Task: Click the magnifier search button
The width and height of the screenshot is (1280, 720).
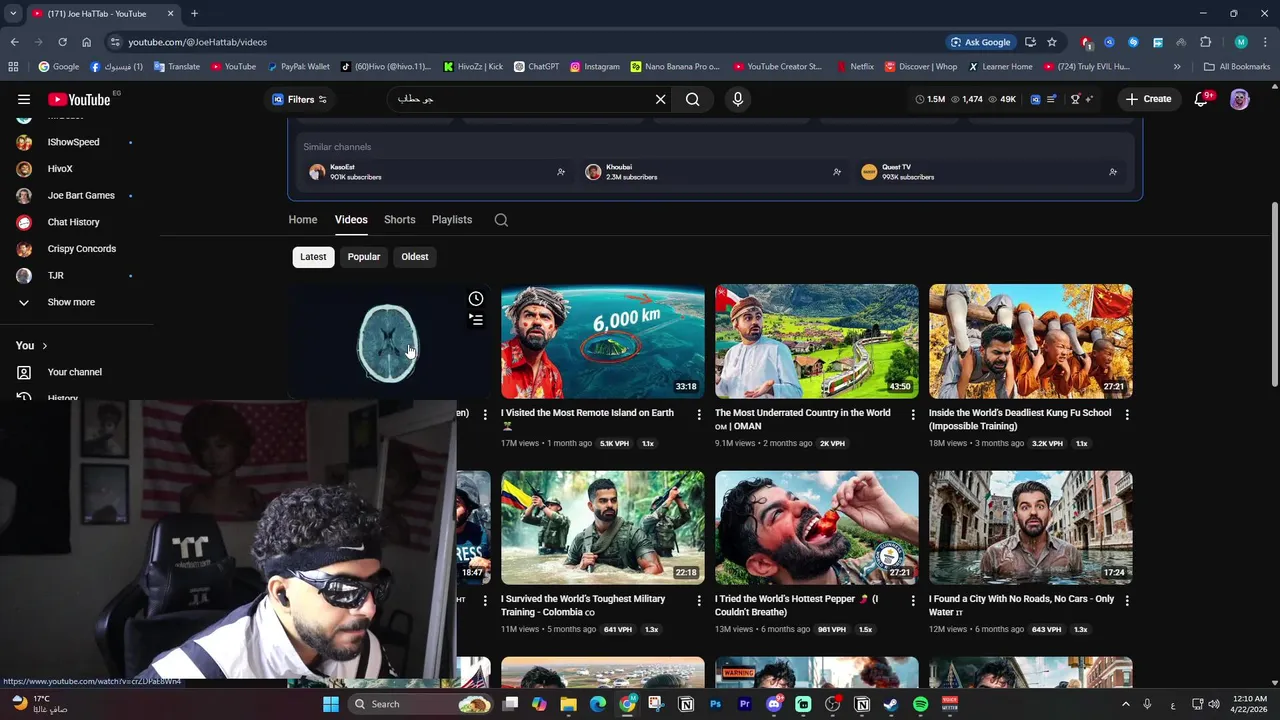Action: 692,99
